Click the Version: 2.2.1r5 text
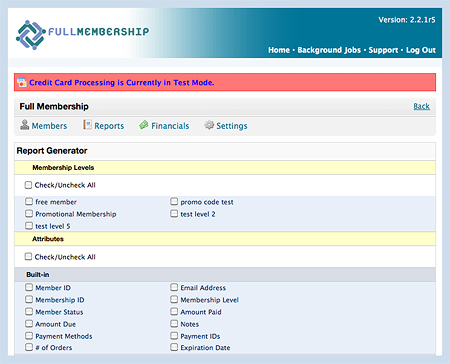This screenshot has width=450, height=364. [x=407, y=20]
